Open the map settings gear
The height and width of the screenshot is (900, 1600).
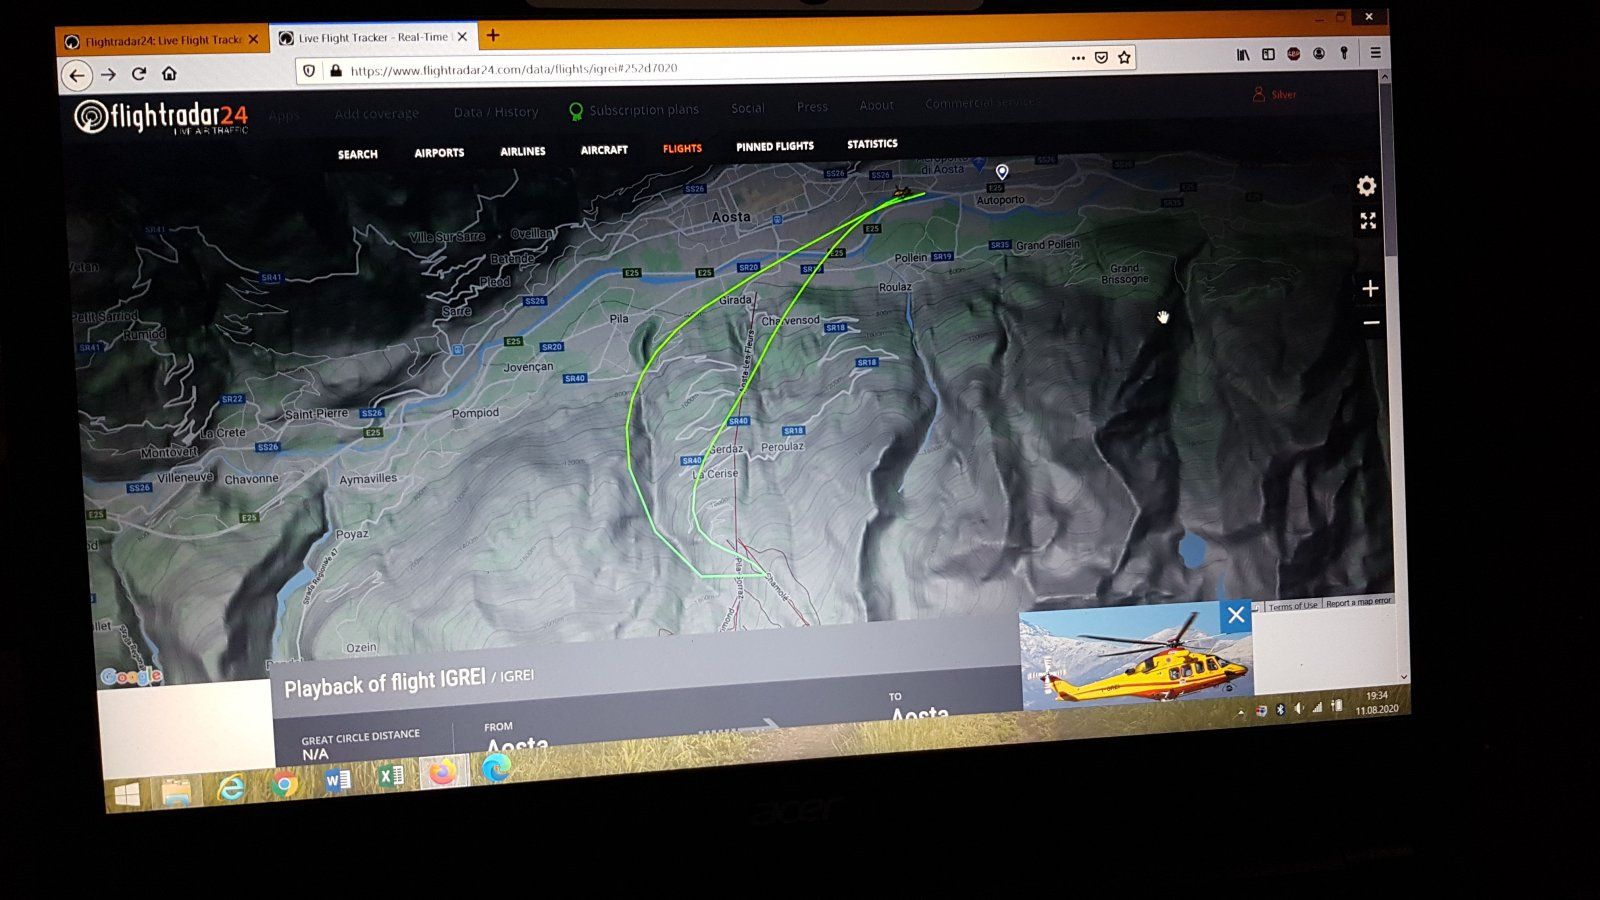point(1366,186)
